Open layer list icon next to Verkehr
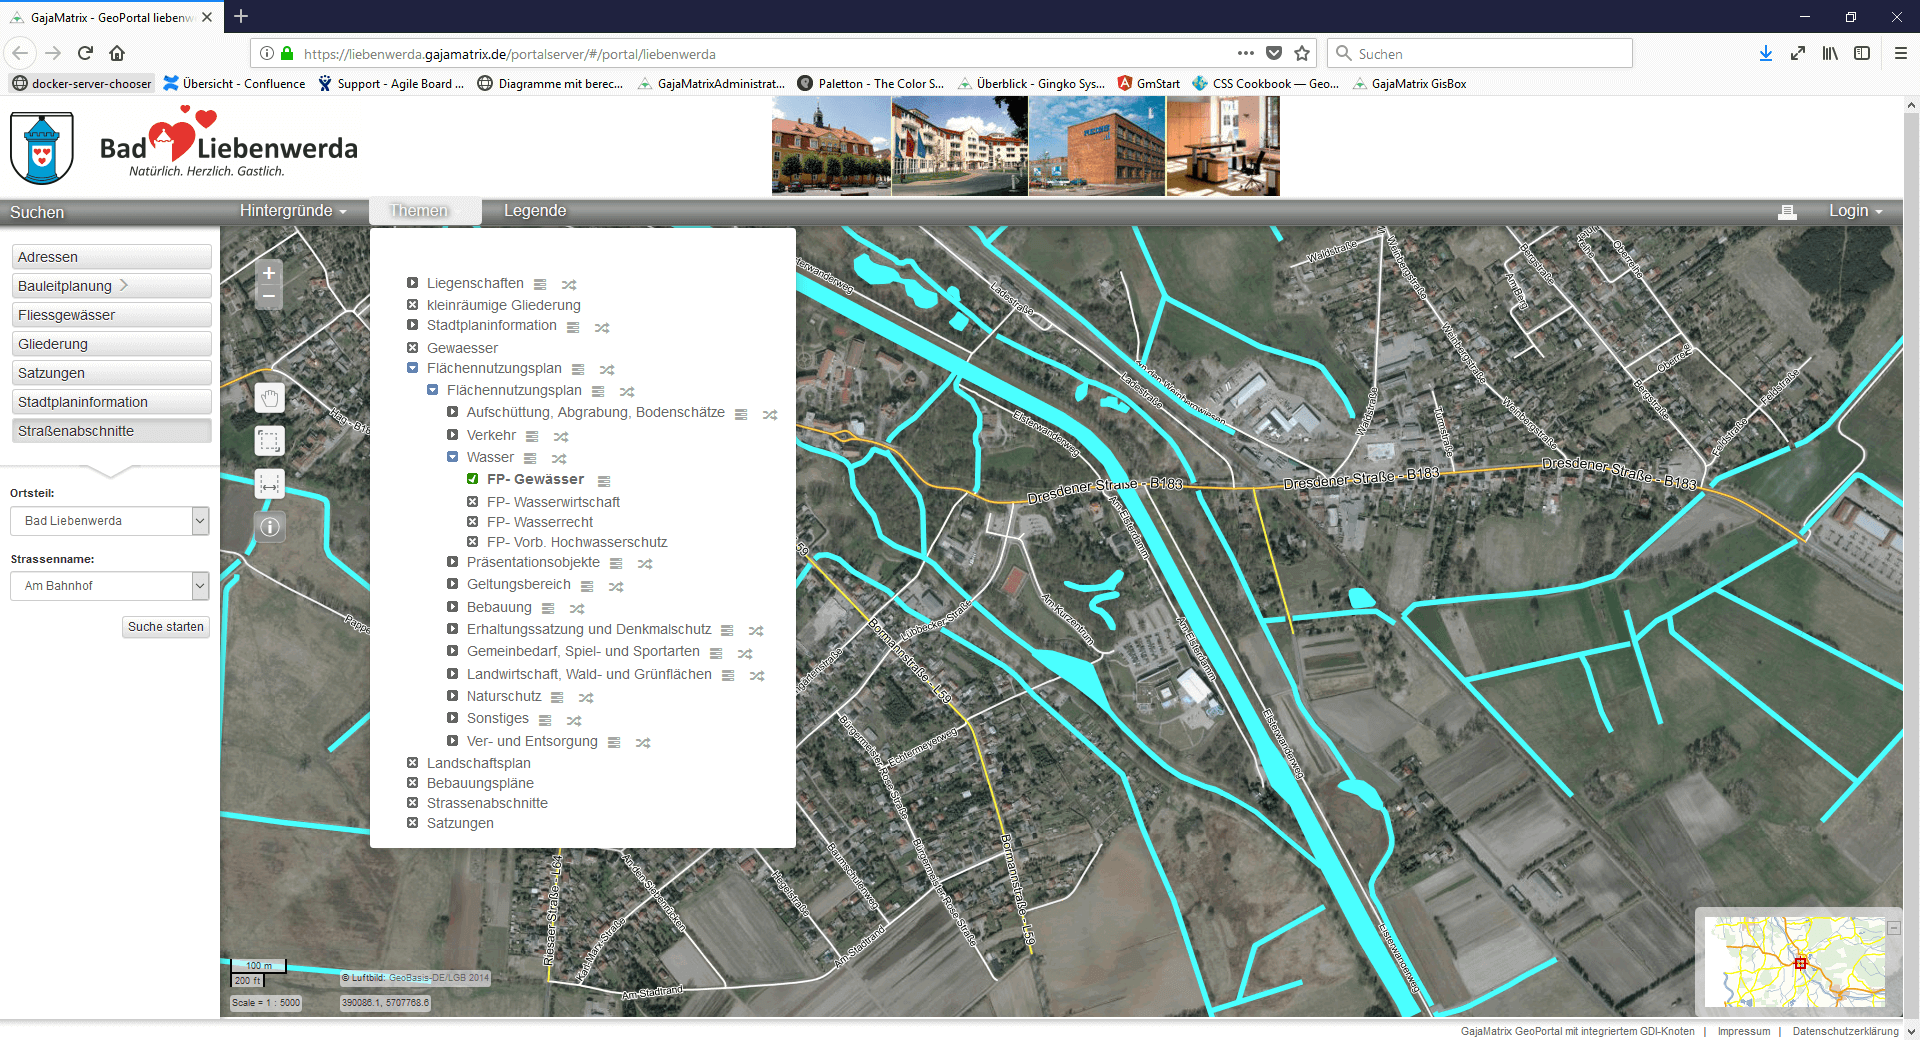1920x1040 pixels. 532,436
